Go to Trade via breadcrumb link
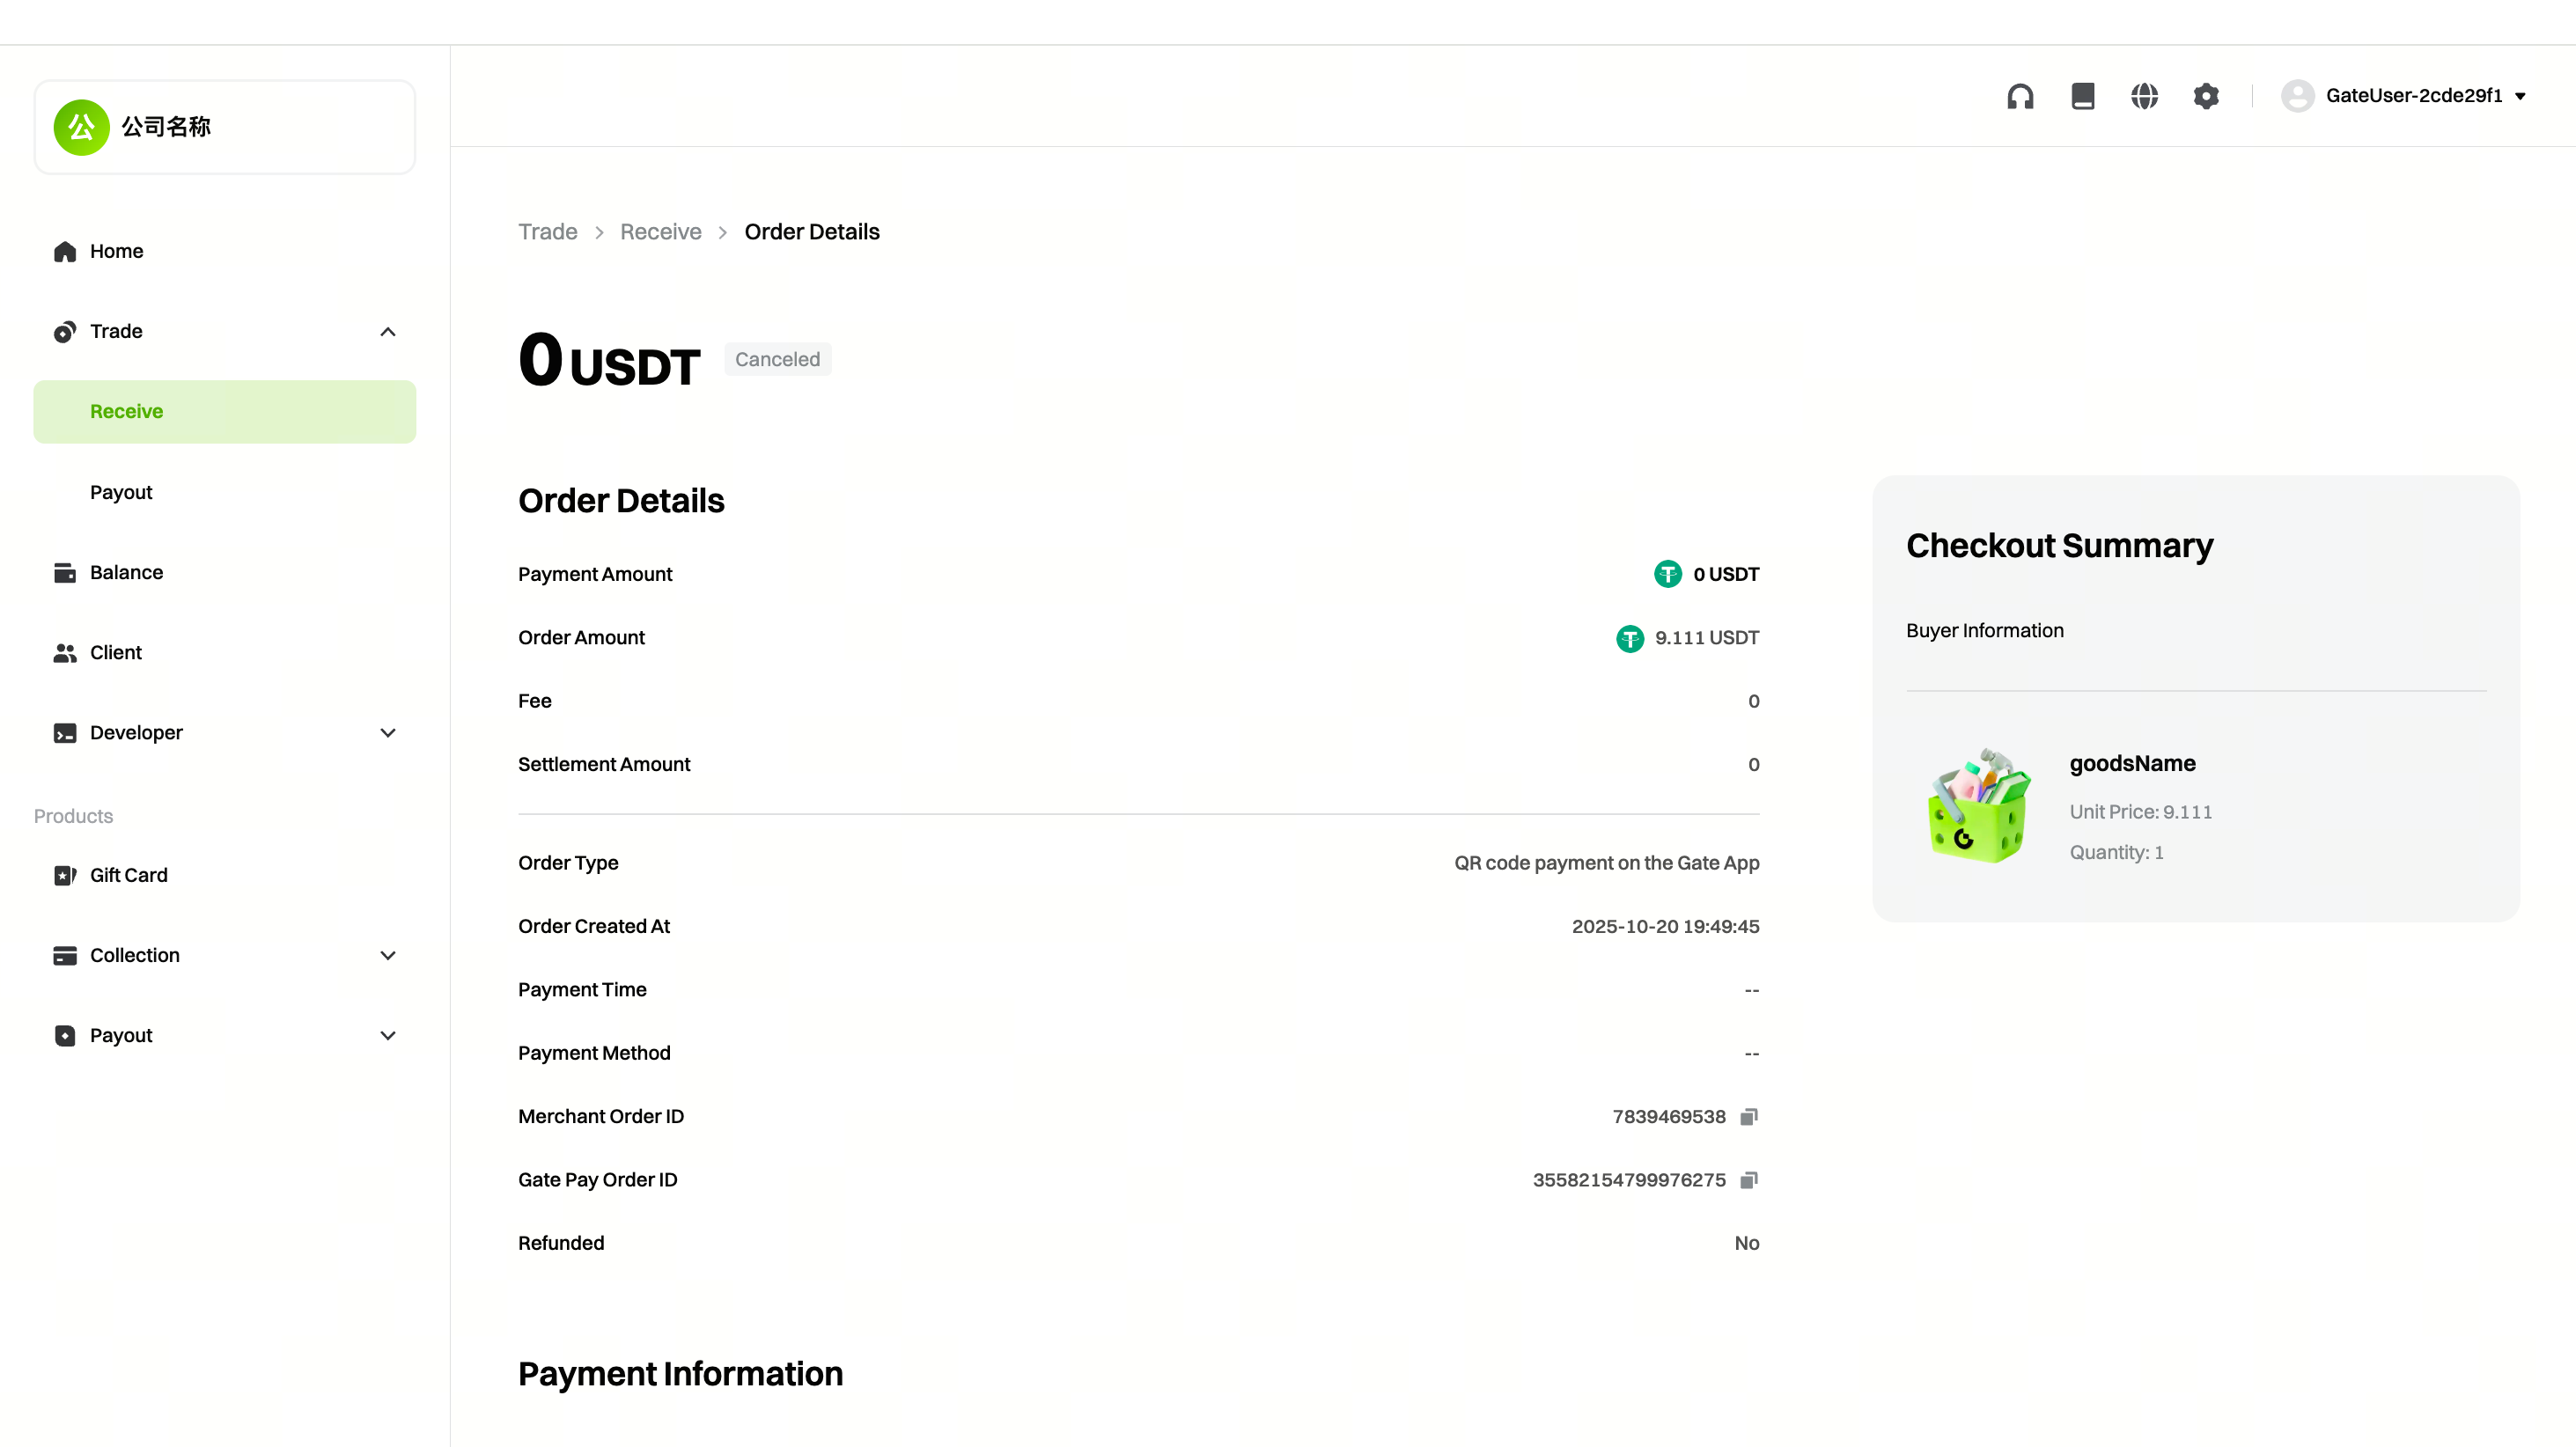This screenshot has height=1447, width=2576. click(547, 232)
